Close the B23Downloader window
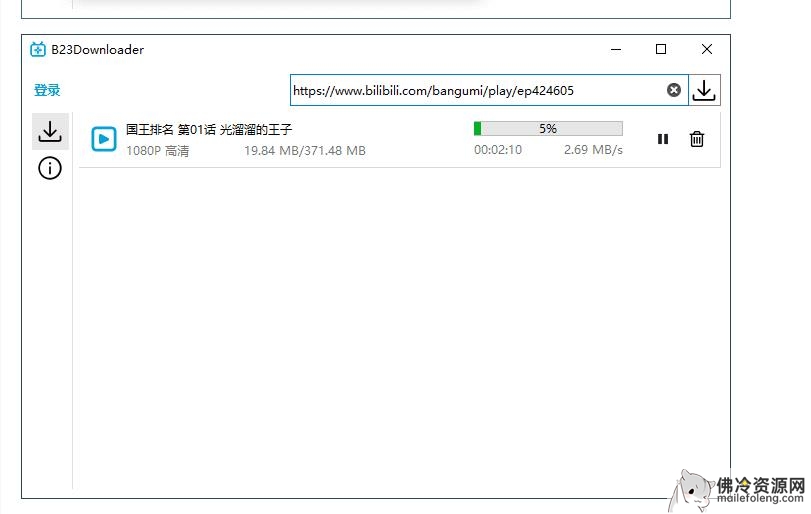The image size is (811, 514). click(x=707, y=49)
